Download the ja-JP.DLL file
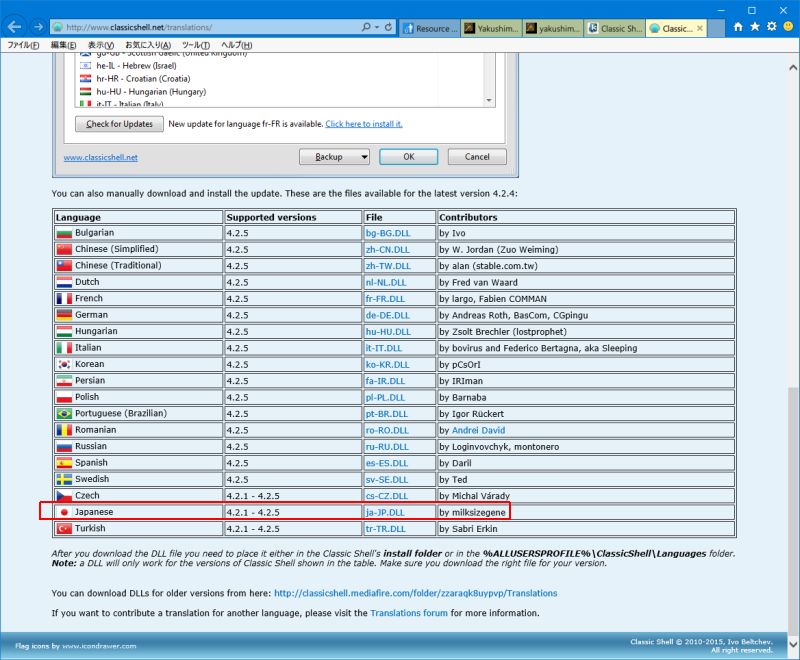 click(x=386, y=512)
